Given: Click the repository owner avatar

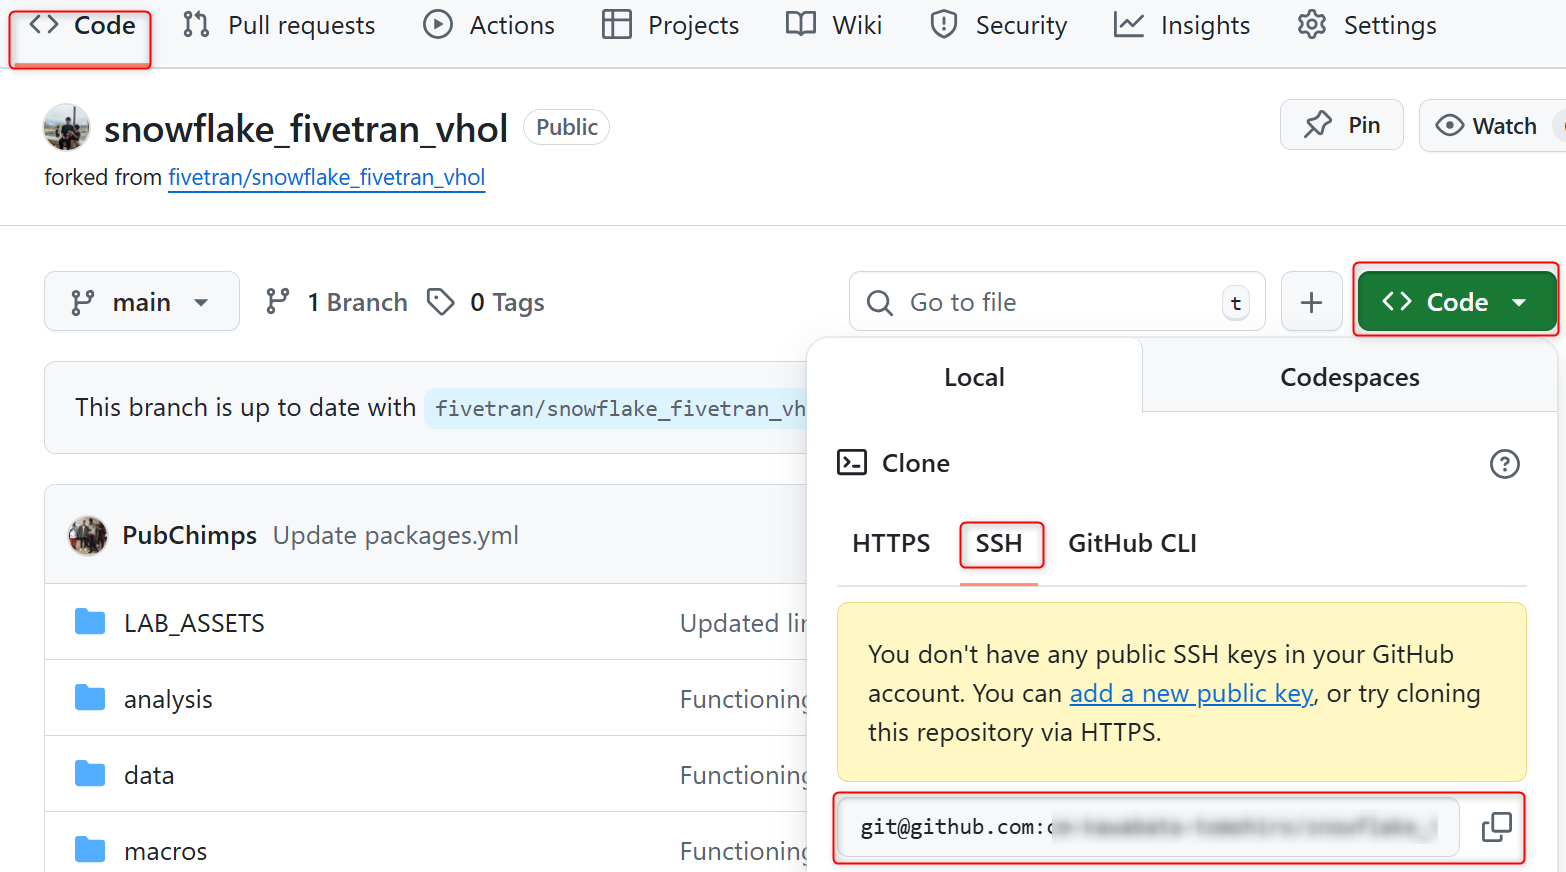Looking at the screenshot, I should point(67,128).
